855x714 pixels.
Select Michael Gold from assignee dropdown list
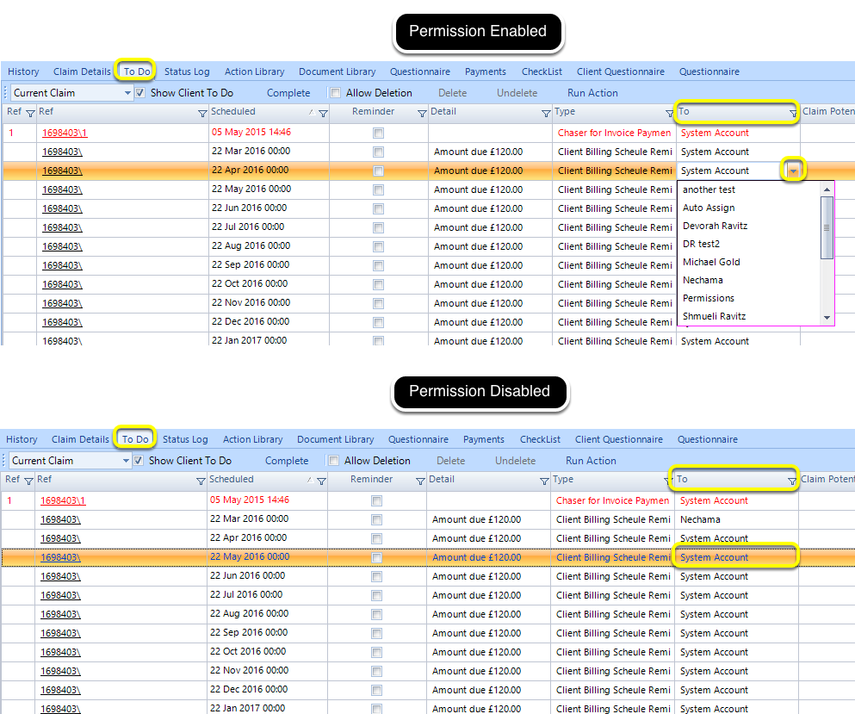[x=711, y=262]
